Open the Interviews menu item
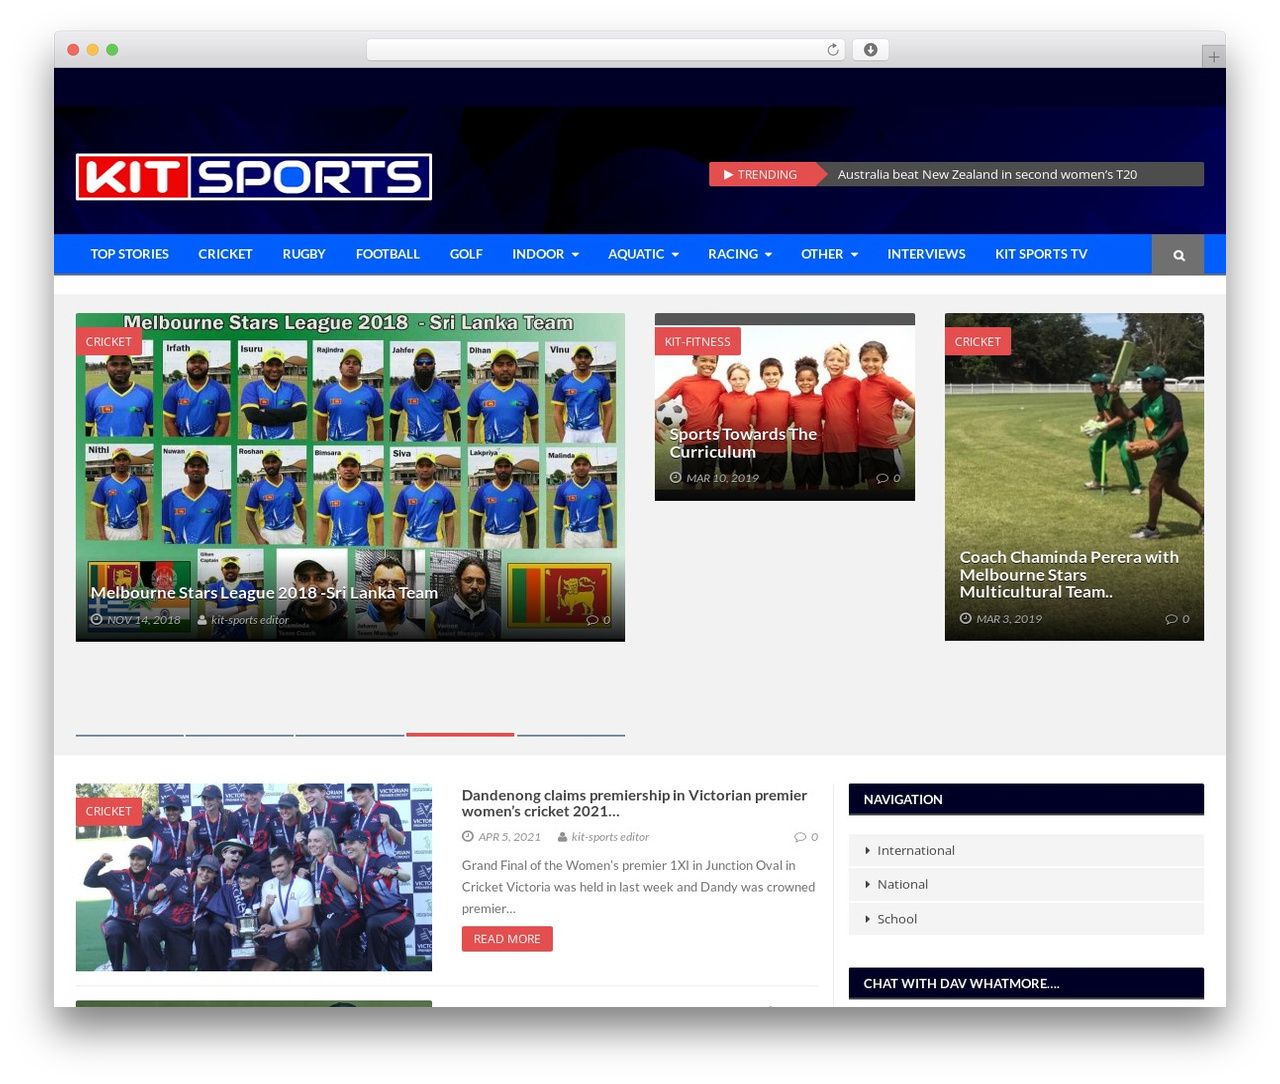 (926, 254)
